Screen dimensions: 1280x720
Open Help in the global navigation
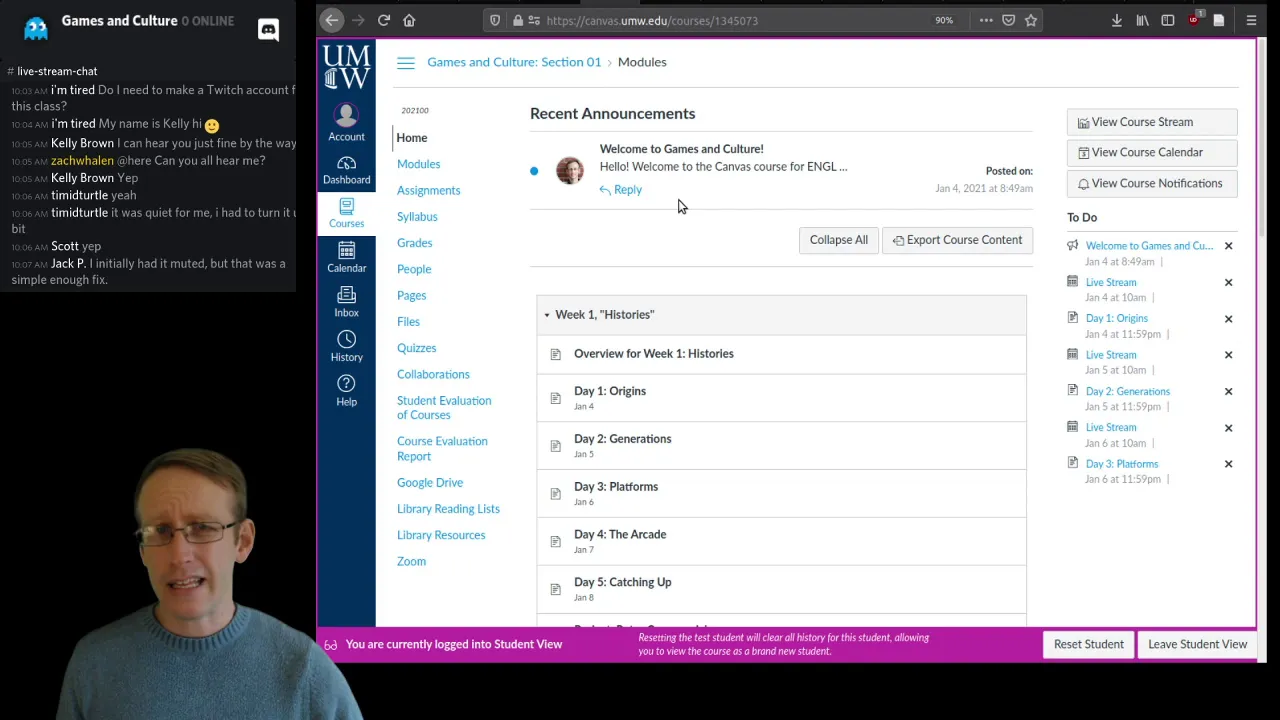click(346, 391)
